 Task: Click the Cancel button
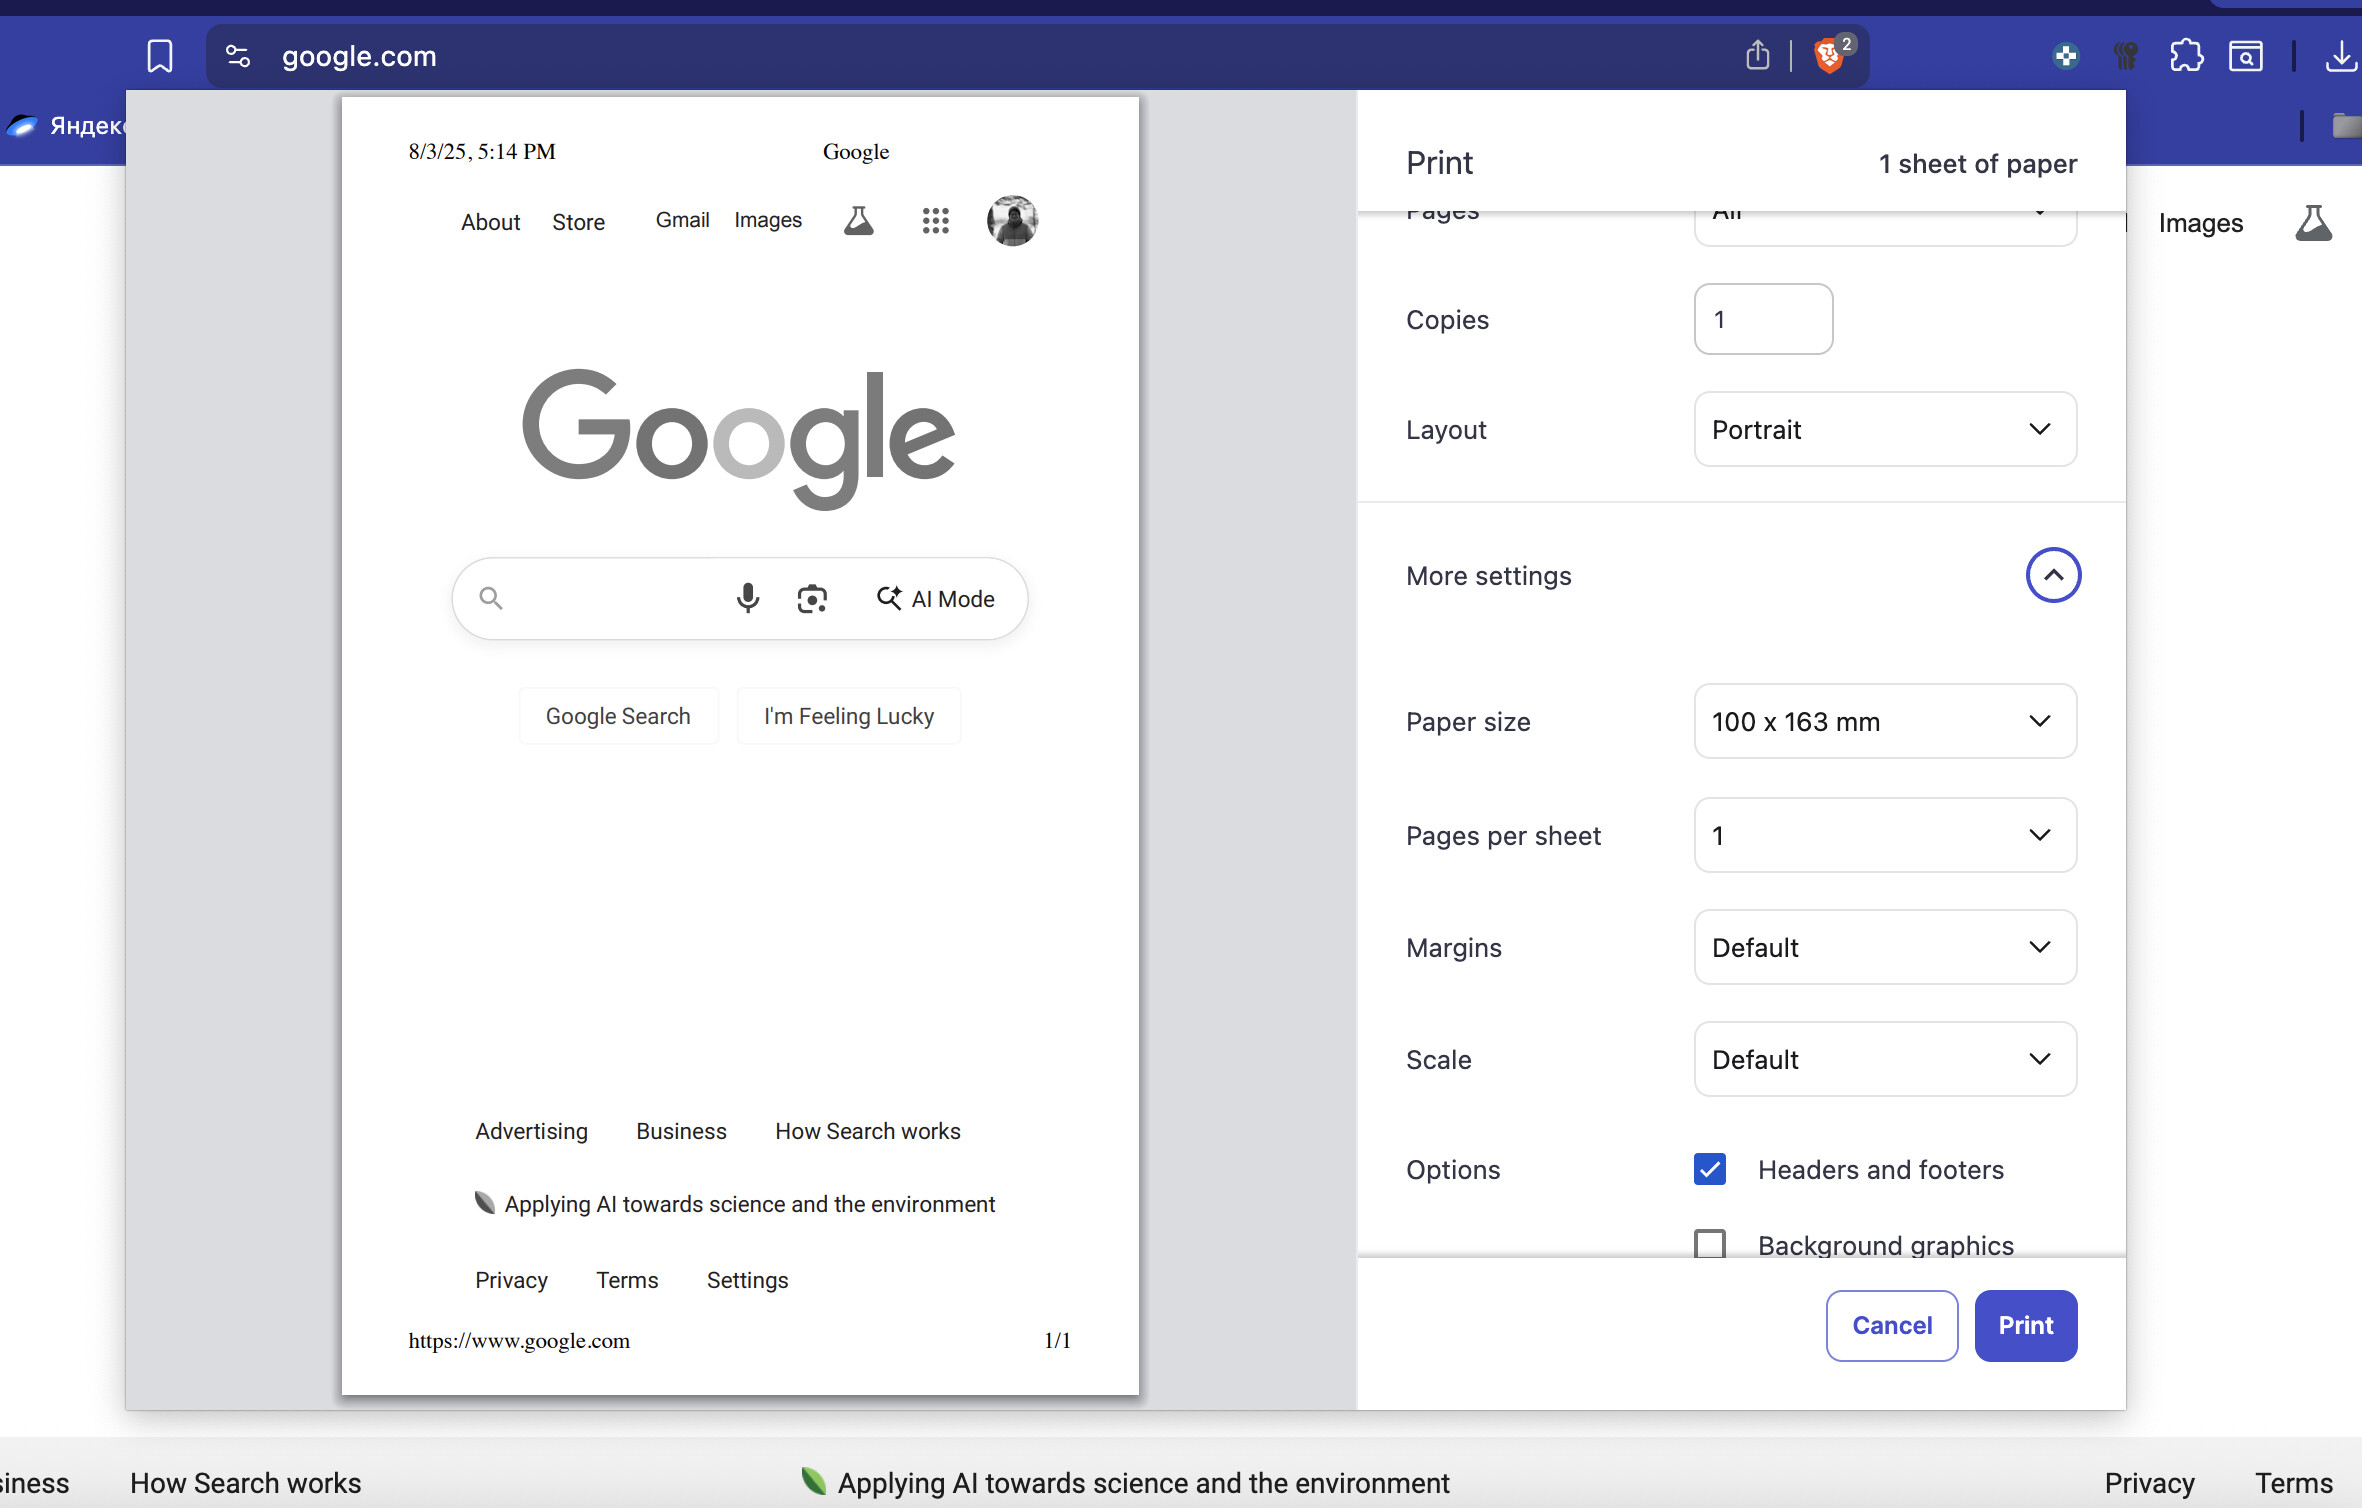click(x=1891, y=1325)
